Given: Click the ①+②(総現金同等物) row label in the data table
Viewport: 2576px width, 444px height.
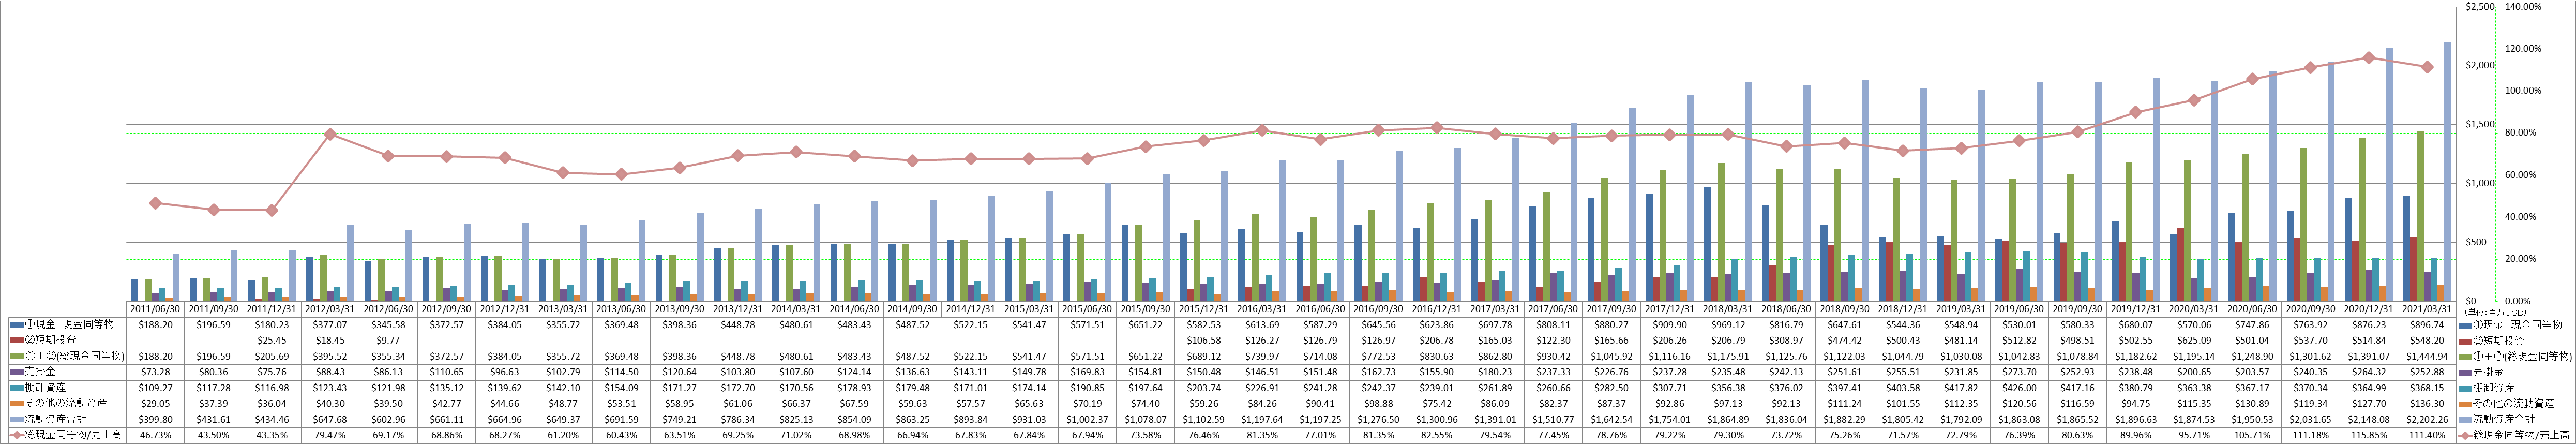Looking at the screenshot, I should (x=74, y=355).
